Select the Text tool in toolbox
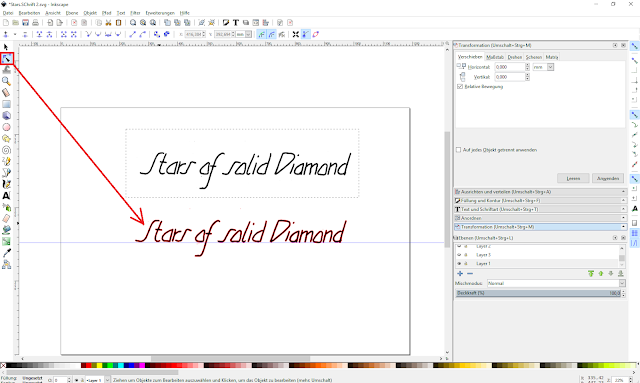 click(6, 196)
